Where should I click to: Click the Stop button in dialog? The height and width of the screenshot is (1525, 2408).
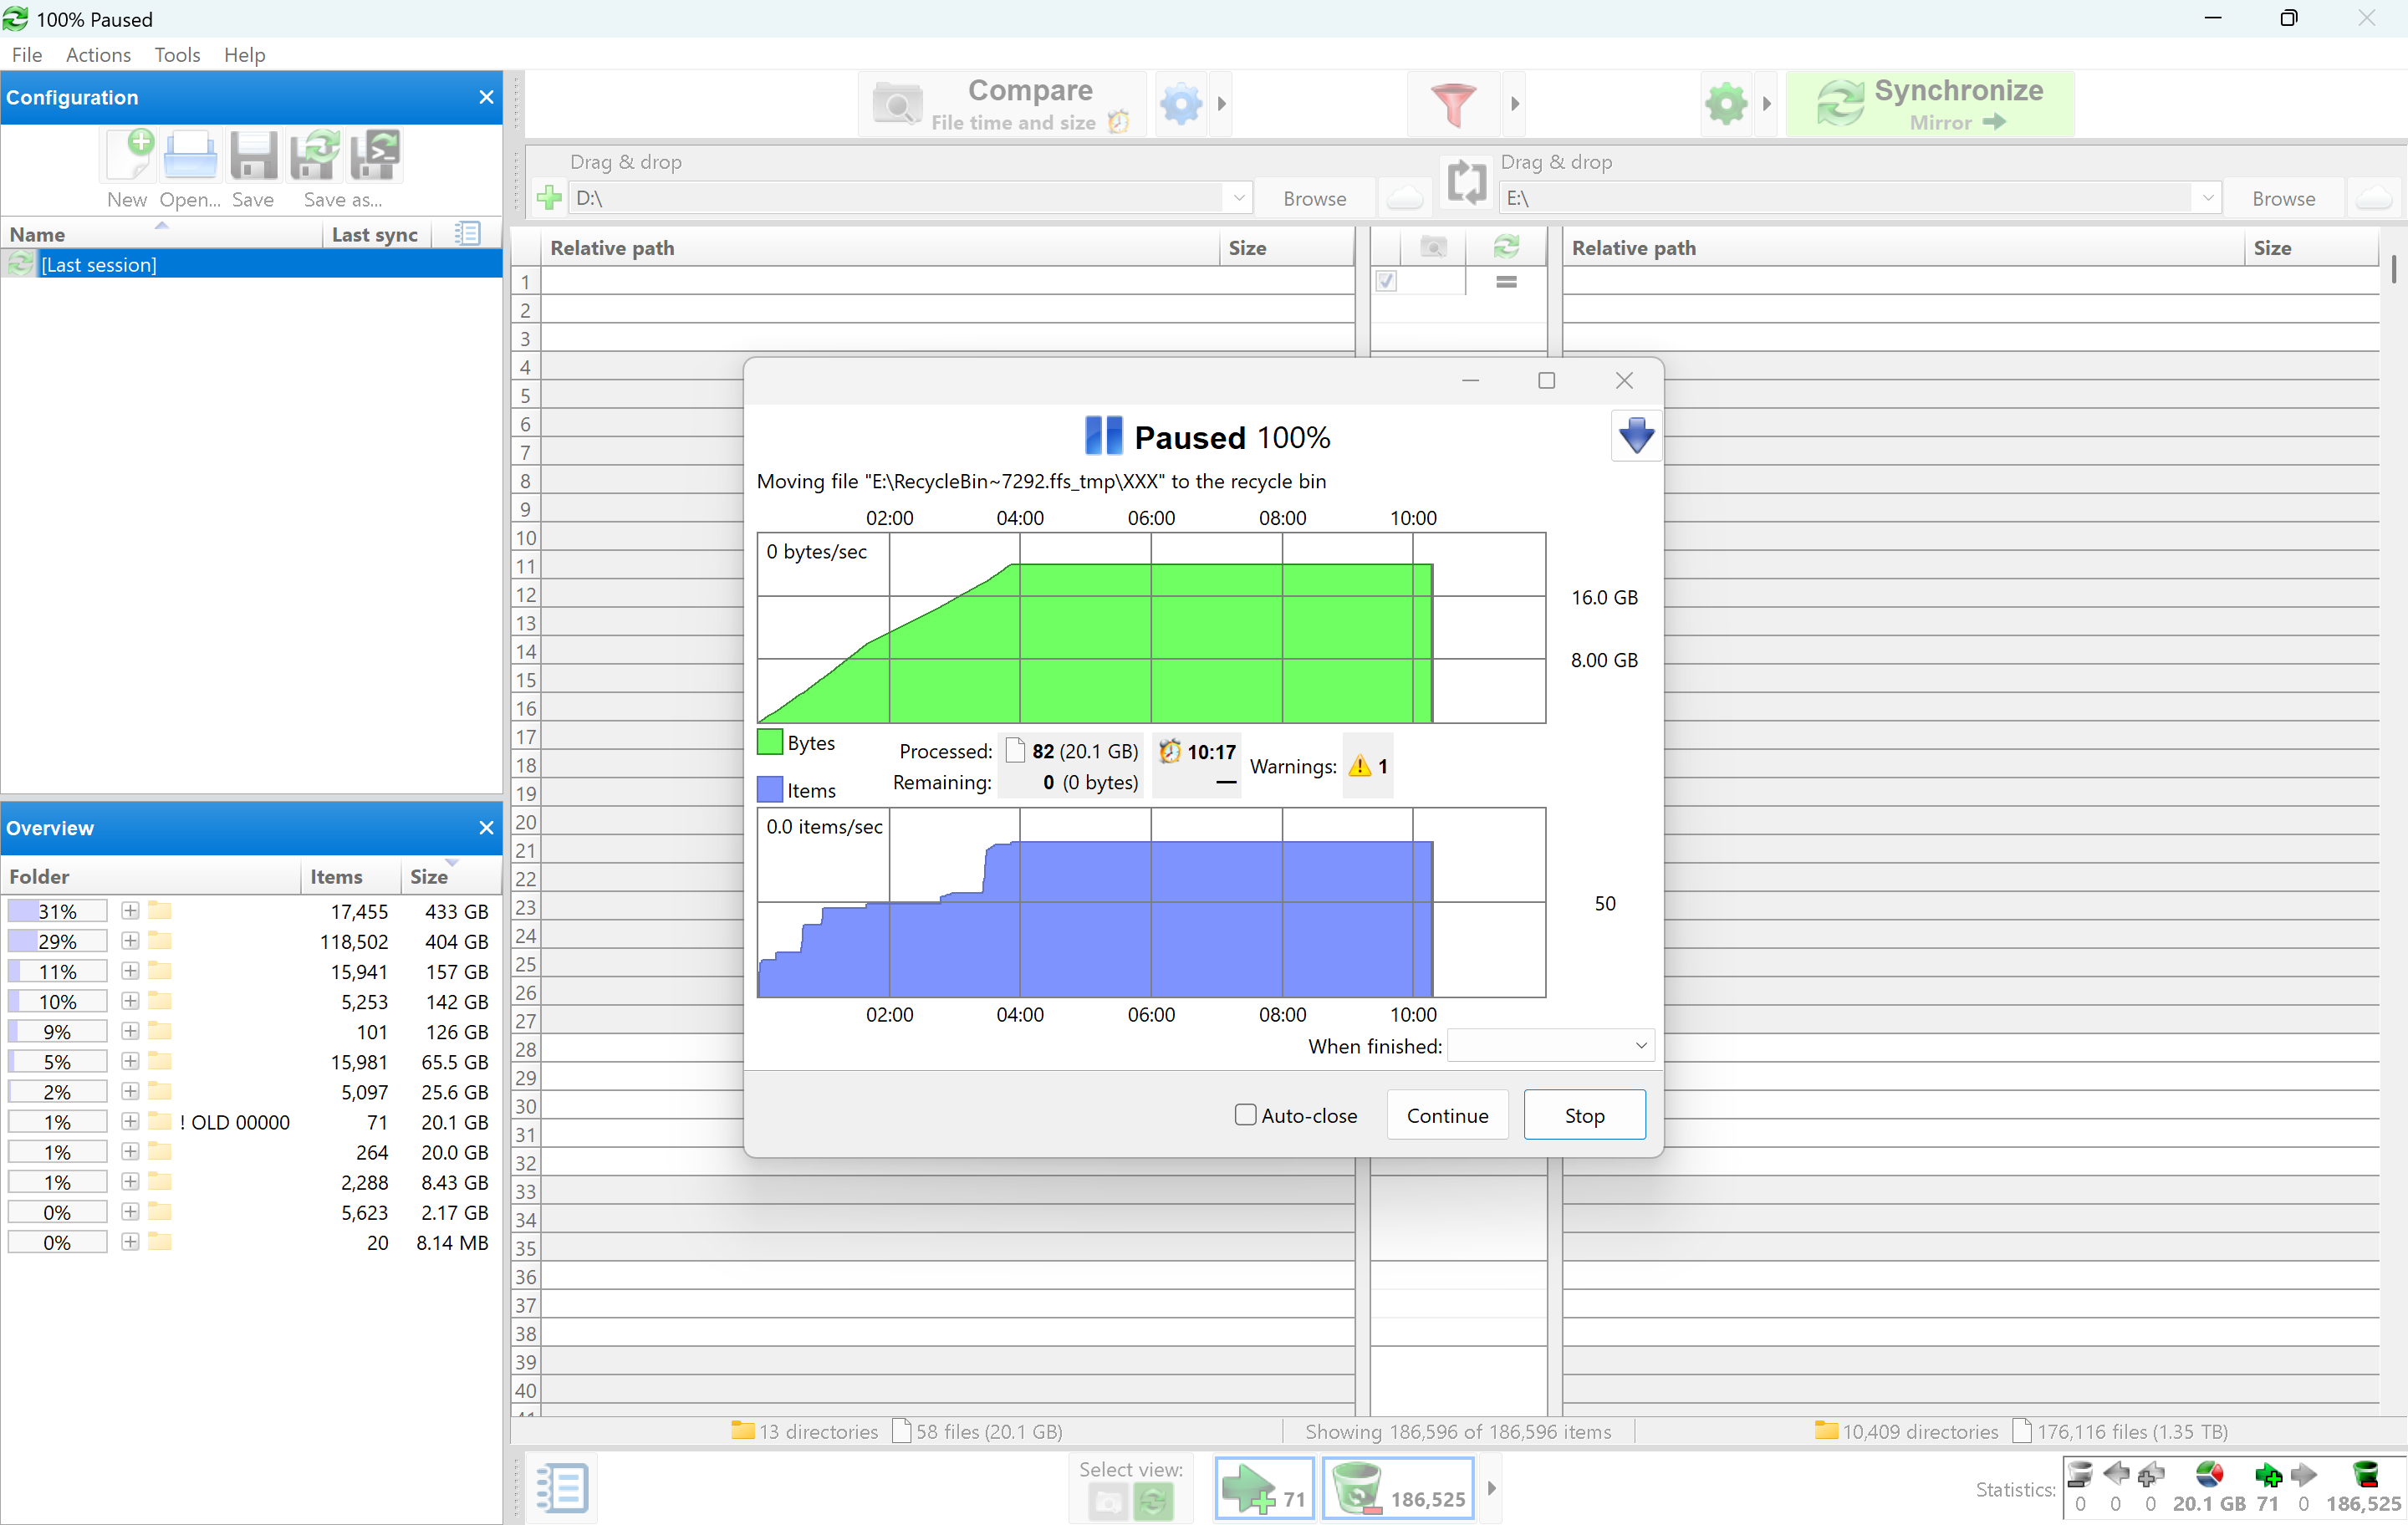pyautogui.click(x=1584, y=1115)
